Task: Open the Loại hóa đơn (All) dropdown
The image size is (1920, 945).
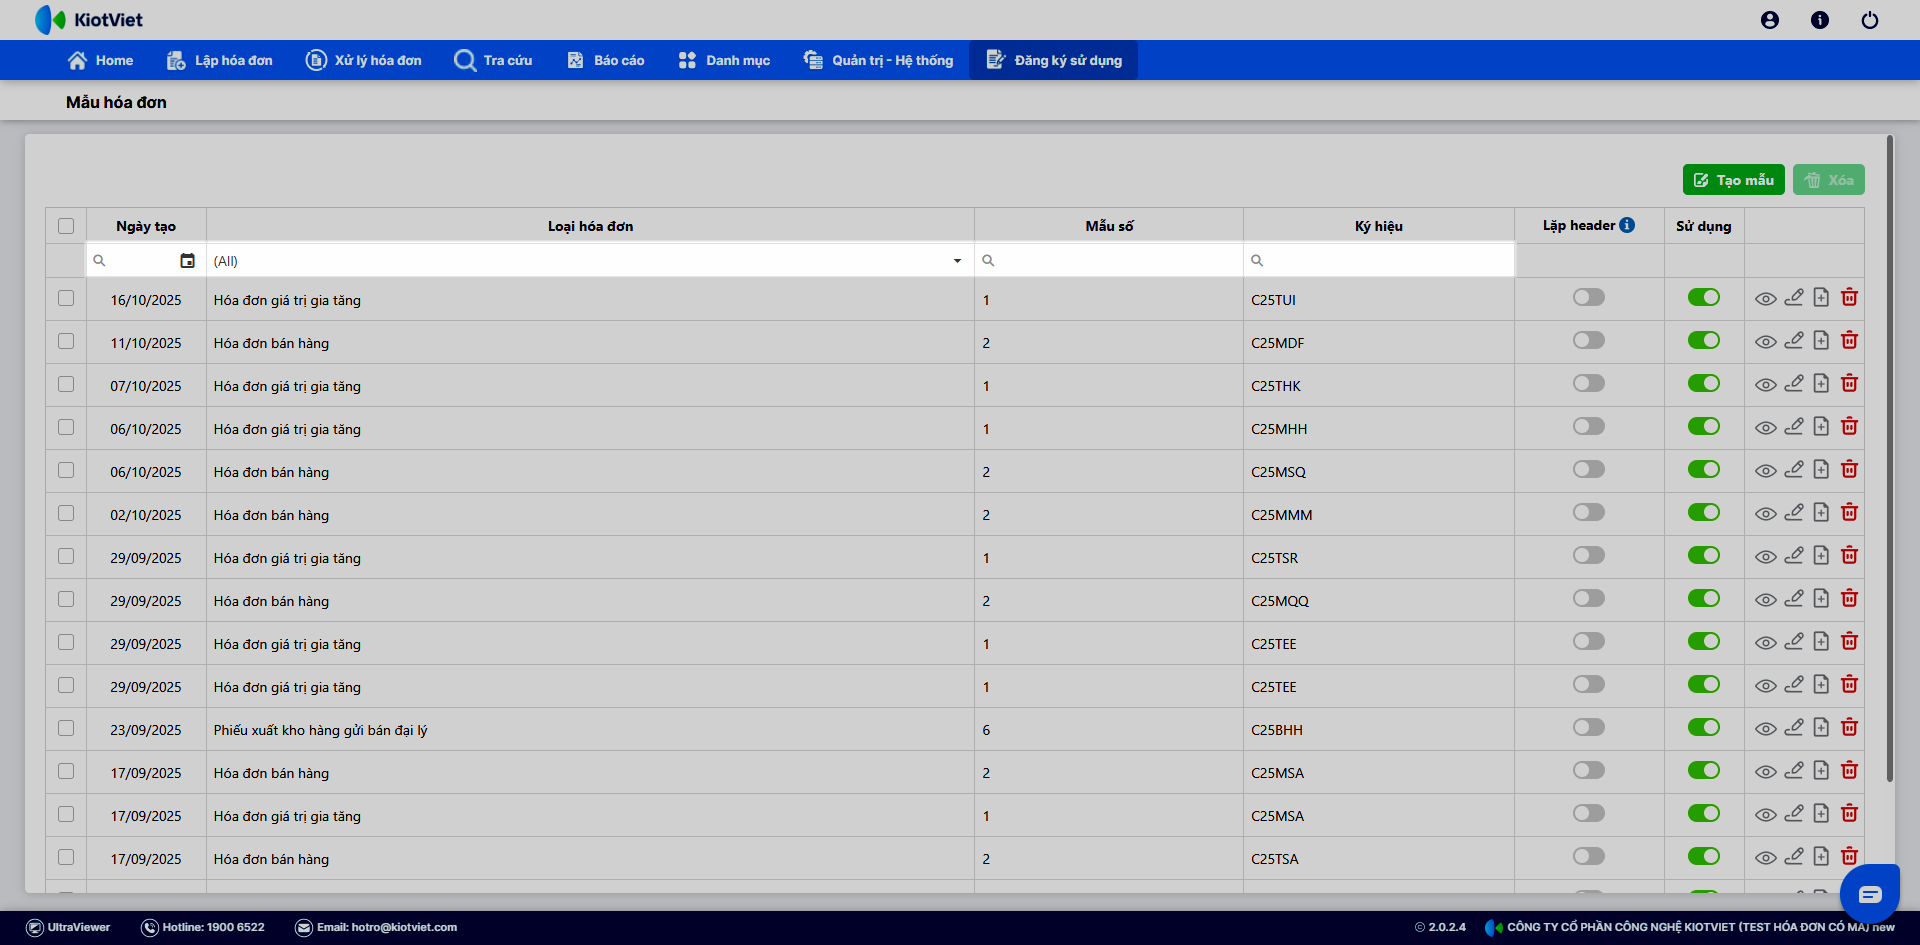Action: (590, 261)
